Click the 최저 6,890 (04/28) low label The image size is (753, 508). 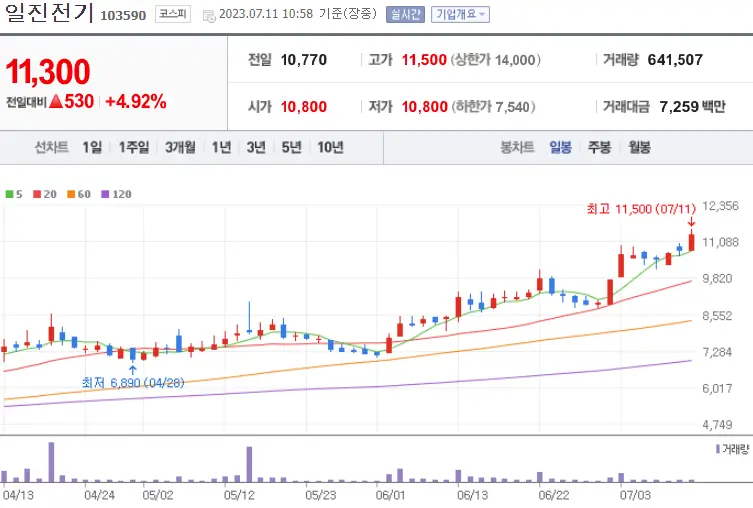[x=133, y=383]
